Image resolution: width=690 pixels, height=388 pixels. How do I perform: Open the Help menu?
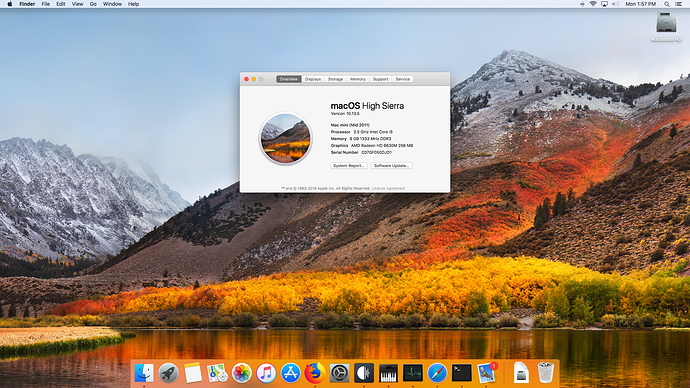pos(133,4)
